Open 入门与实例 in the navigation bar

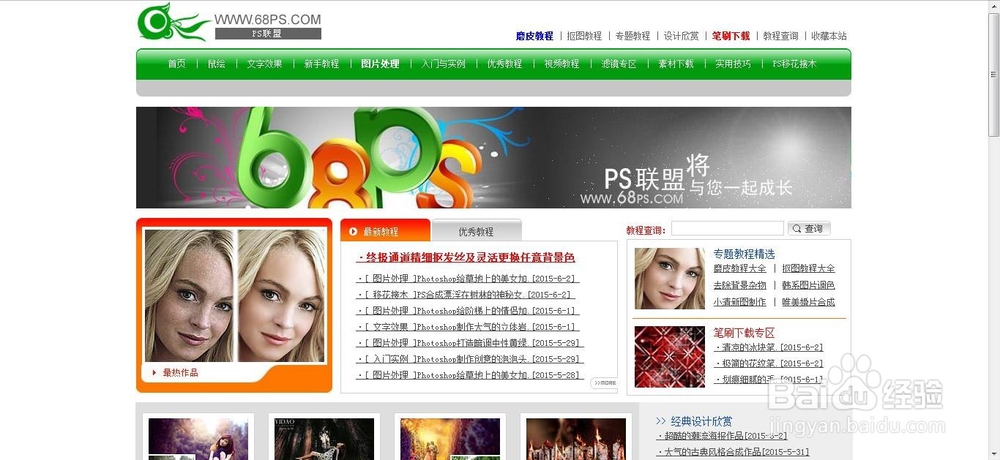click(x=443, y=64)
